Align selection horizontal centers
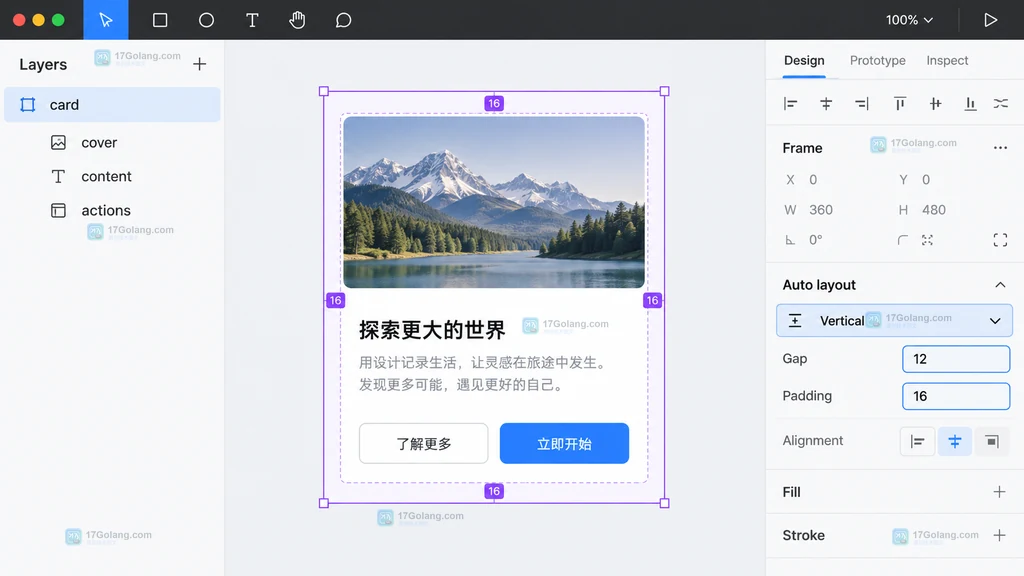The image size is (1024, 576). click(826, 103)
